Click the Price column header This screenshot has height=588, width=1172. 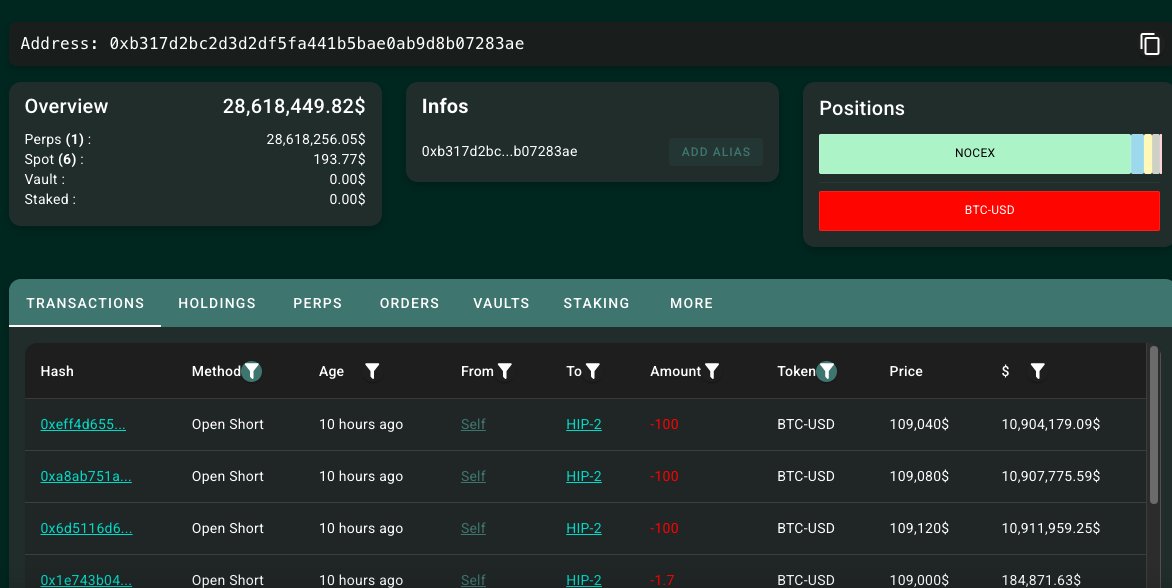click(x=906, y=371)
